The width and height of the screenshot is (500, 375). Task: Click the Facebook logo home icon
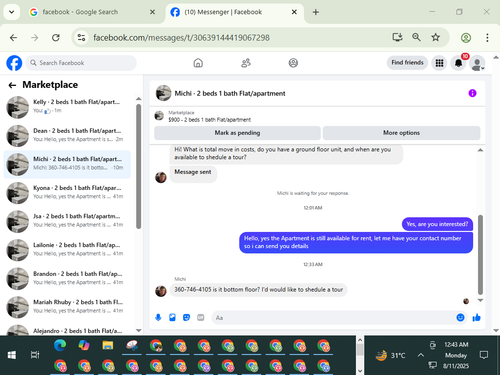[14, 63]
